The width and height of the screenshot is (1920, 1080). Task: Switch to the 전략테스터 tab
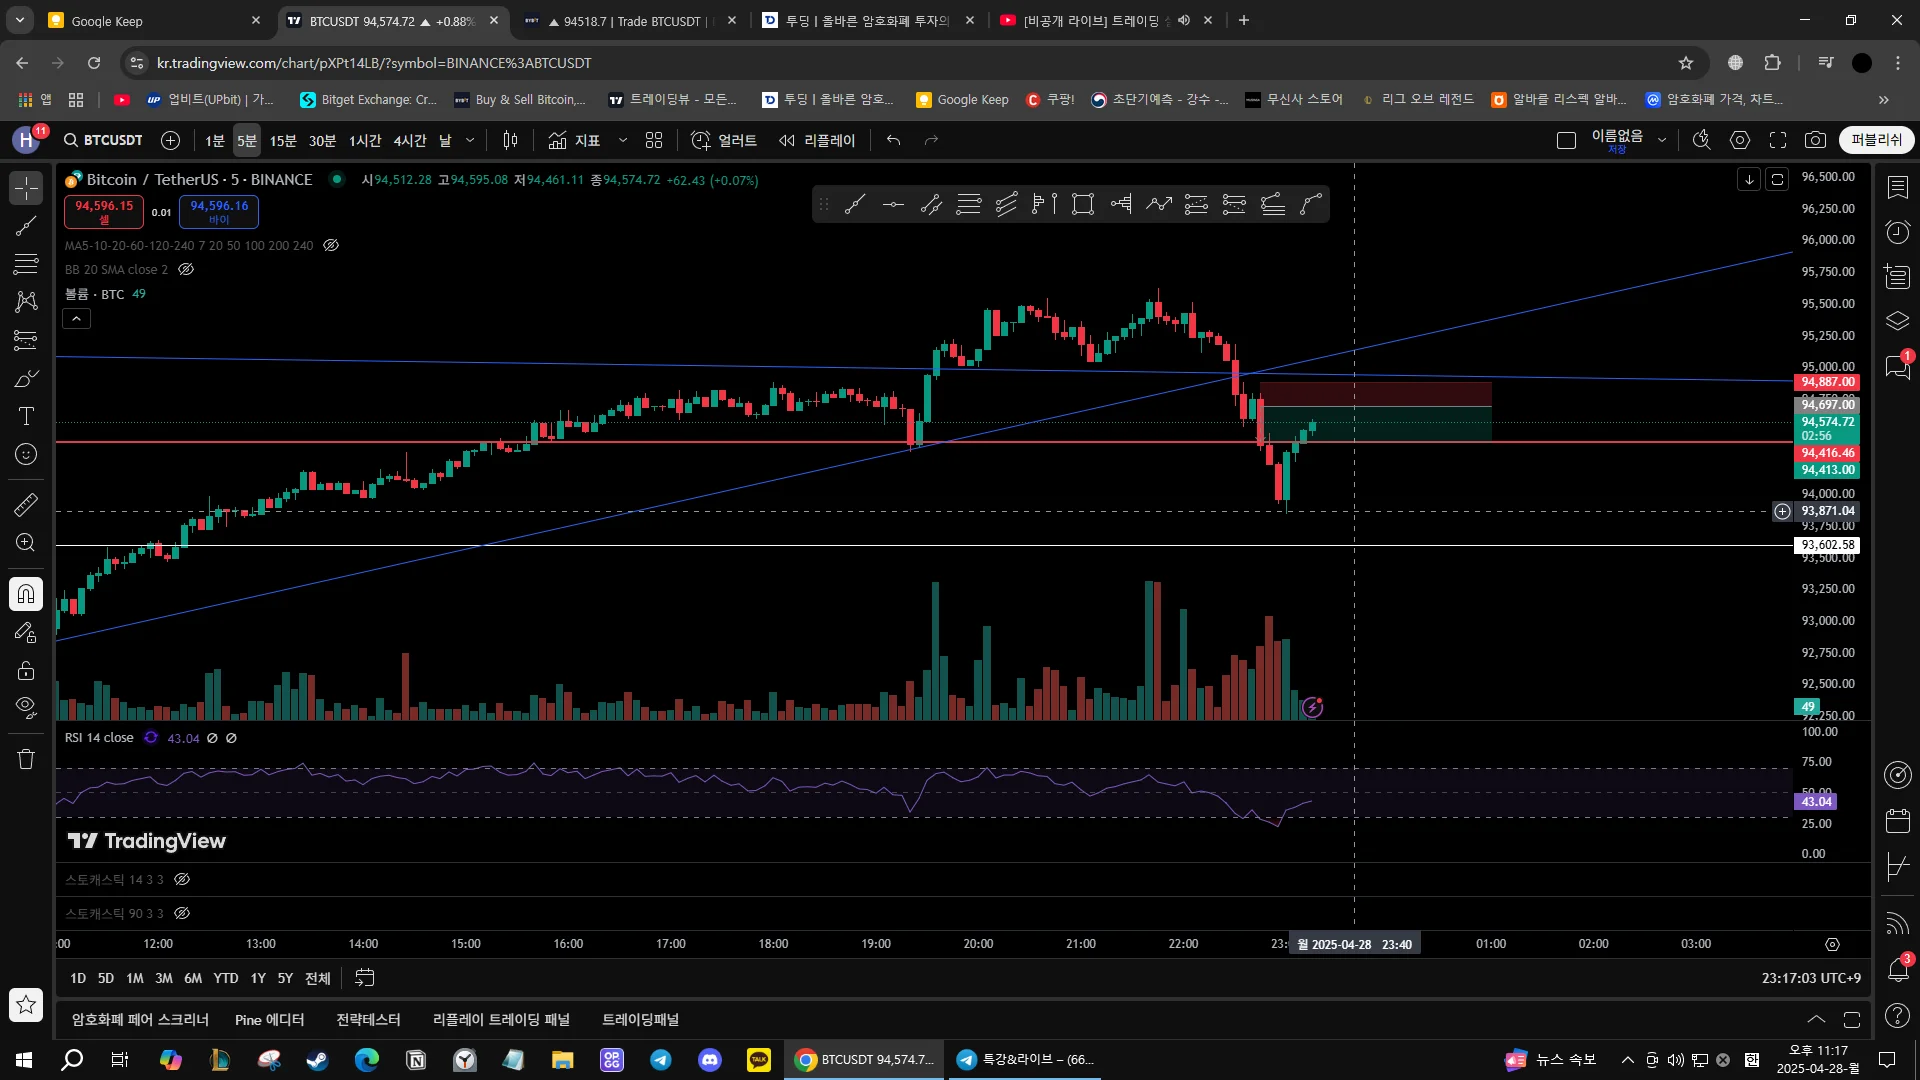tap(368, 1019)
